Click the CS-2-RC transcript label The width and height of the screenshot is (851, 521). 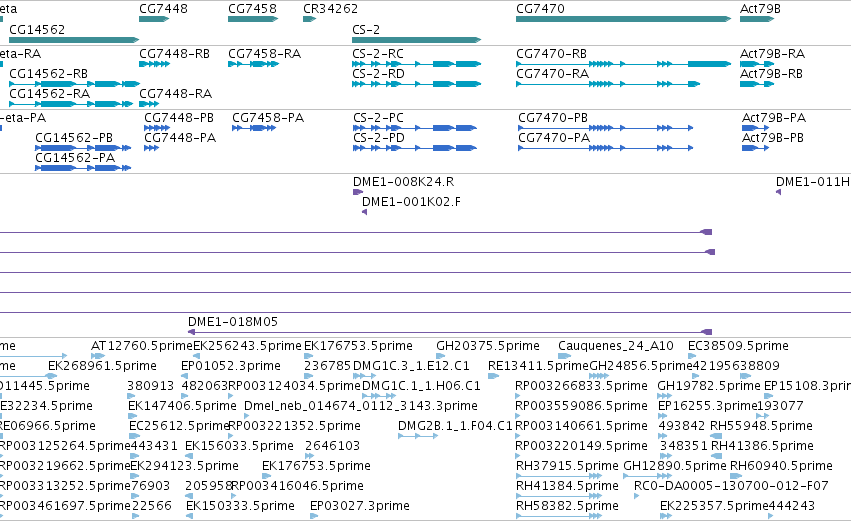coord(378,54)
